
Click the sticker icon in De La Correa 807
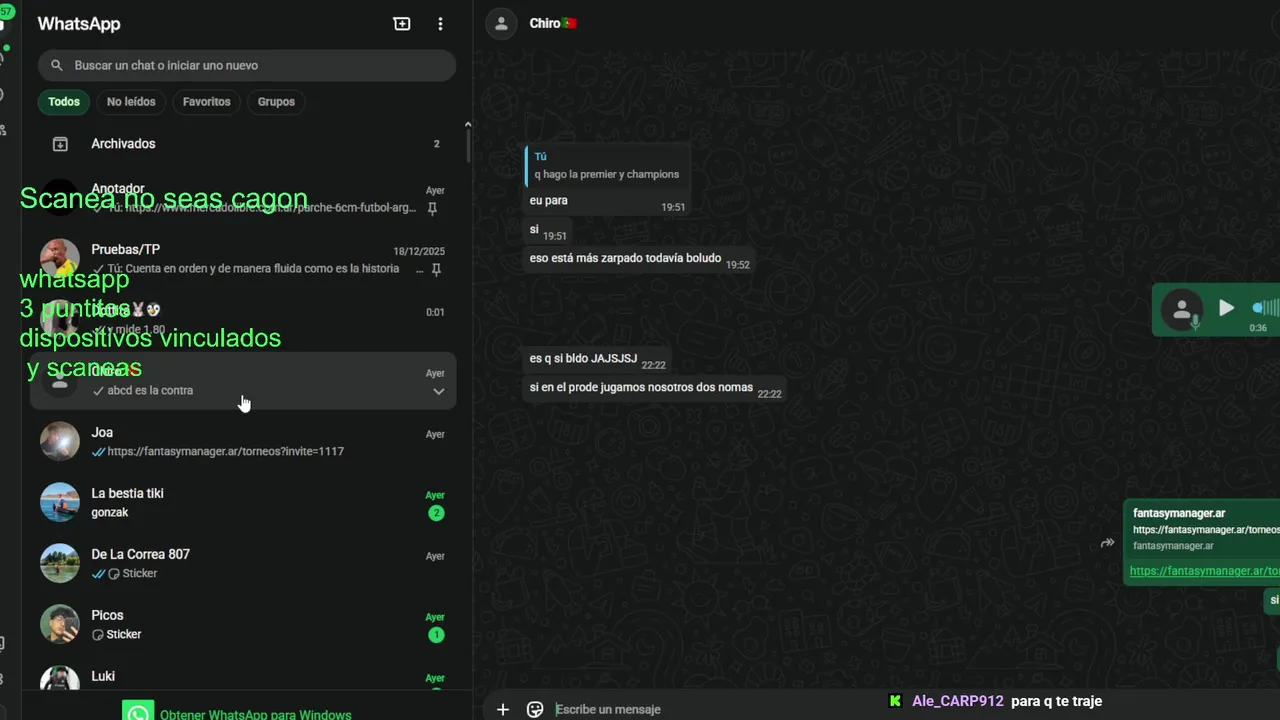114,574
